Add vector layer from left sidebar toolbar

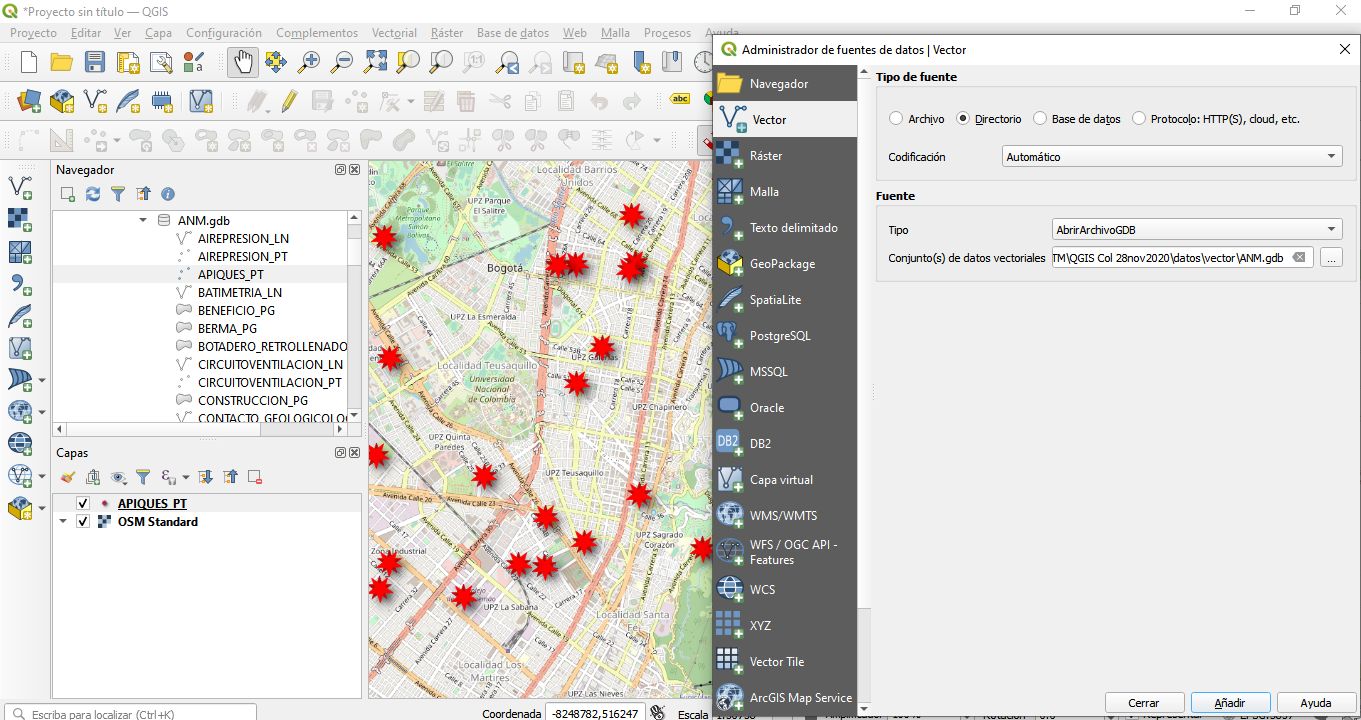[19, 186]
